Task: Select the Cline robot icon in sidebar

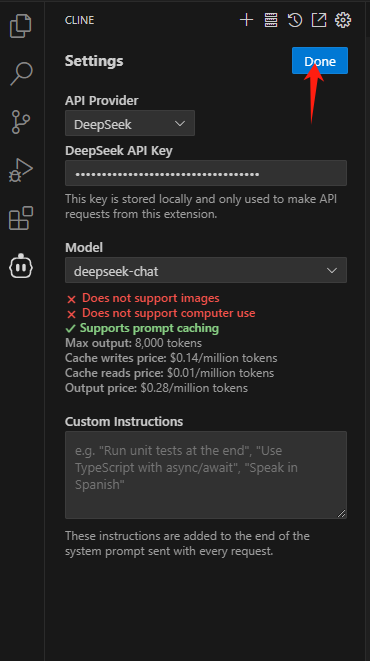Action: [x=21, y=266]
